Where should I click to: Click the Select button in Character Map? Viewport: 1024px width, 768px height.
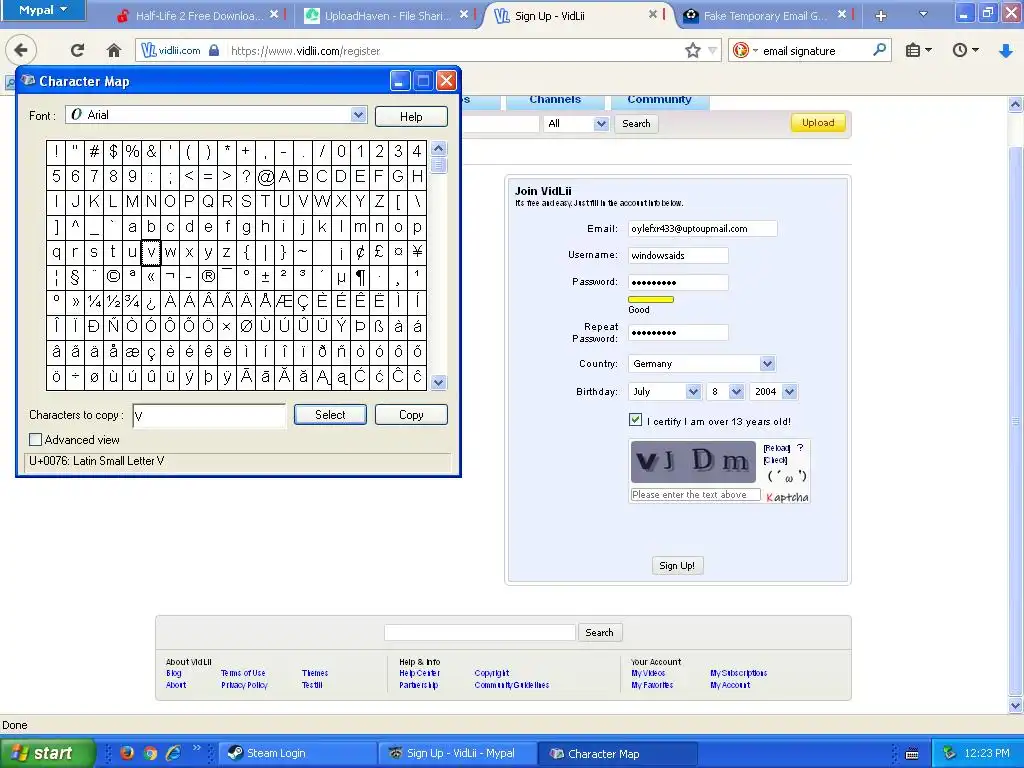(x=330, y=415)
